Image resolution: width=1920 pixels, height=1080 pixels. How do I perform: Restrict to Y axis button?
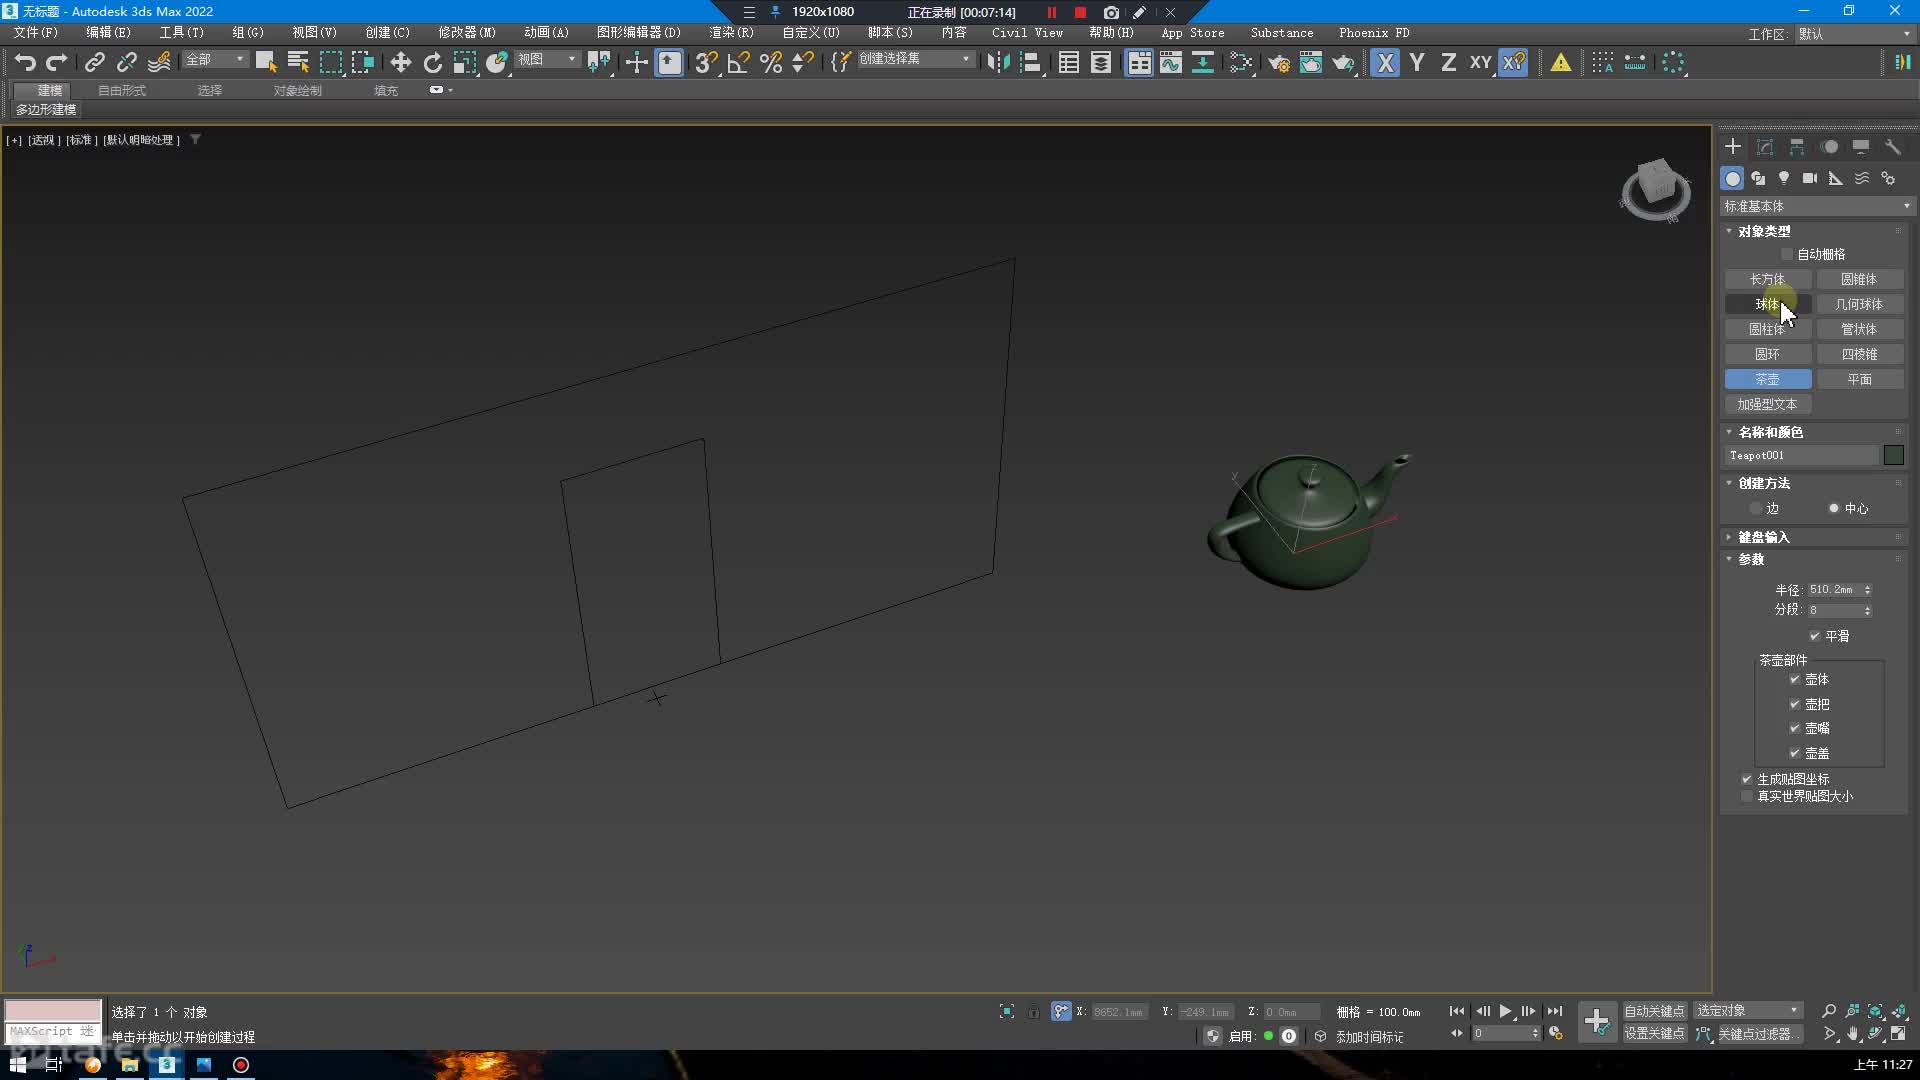click(x=1416, y=62)
